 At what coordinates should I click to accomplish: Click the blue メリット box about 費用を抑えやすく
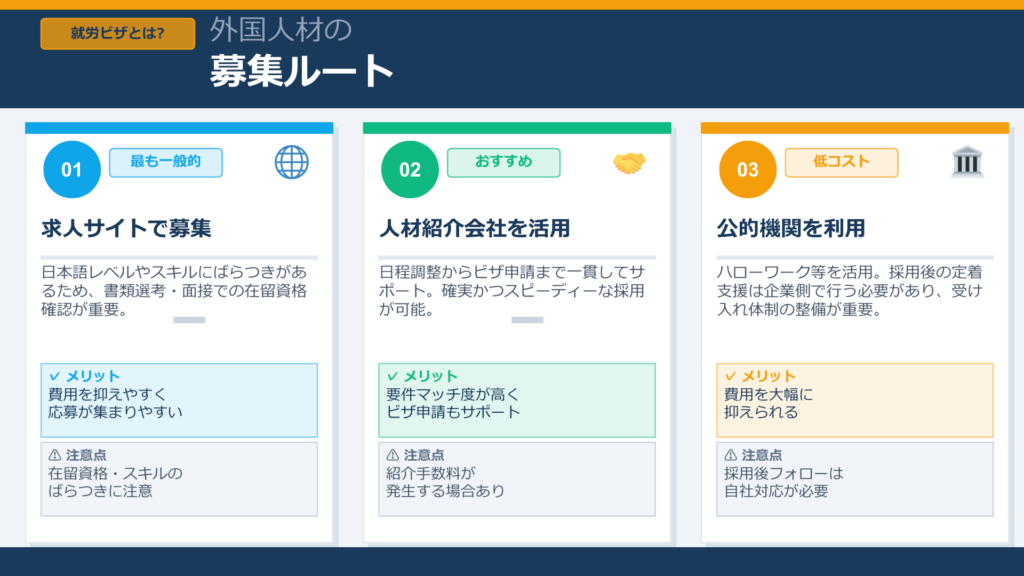pos(179,400)
